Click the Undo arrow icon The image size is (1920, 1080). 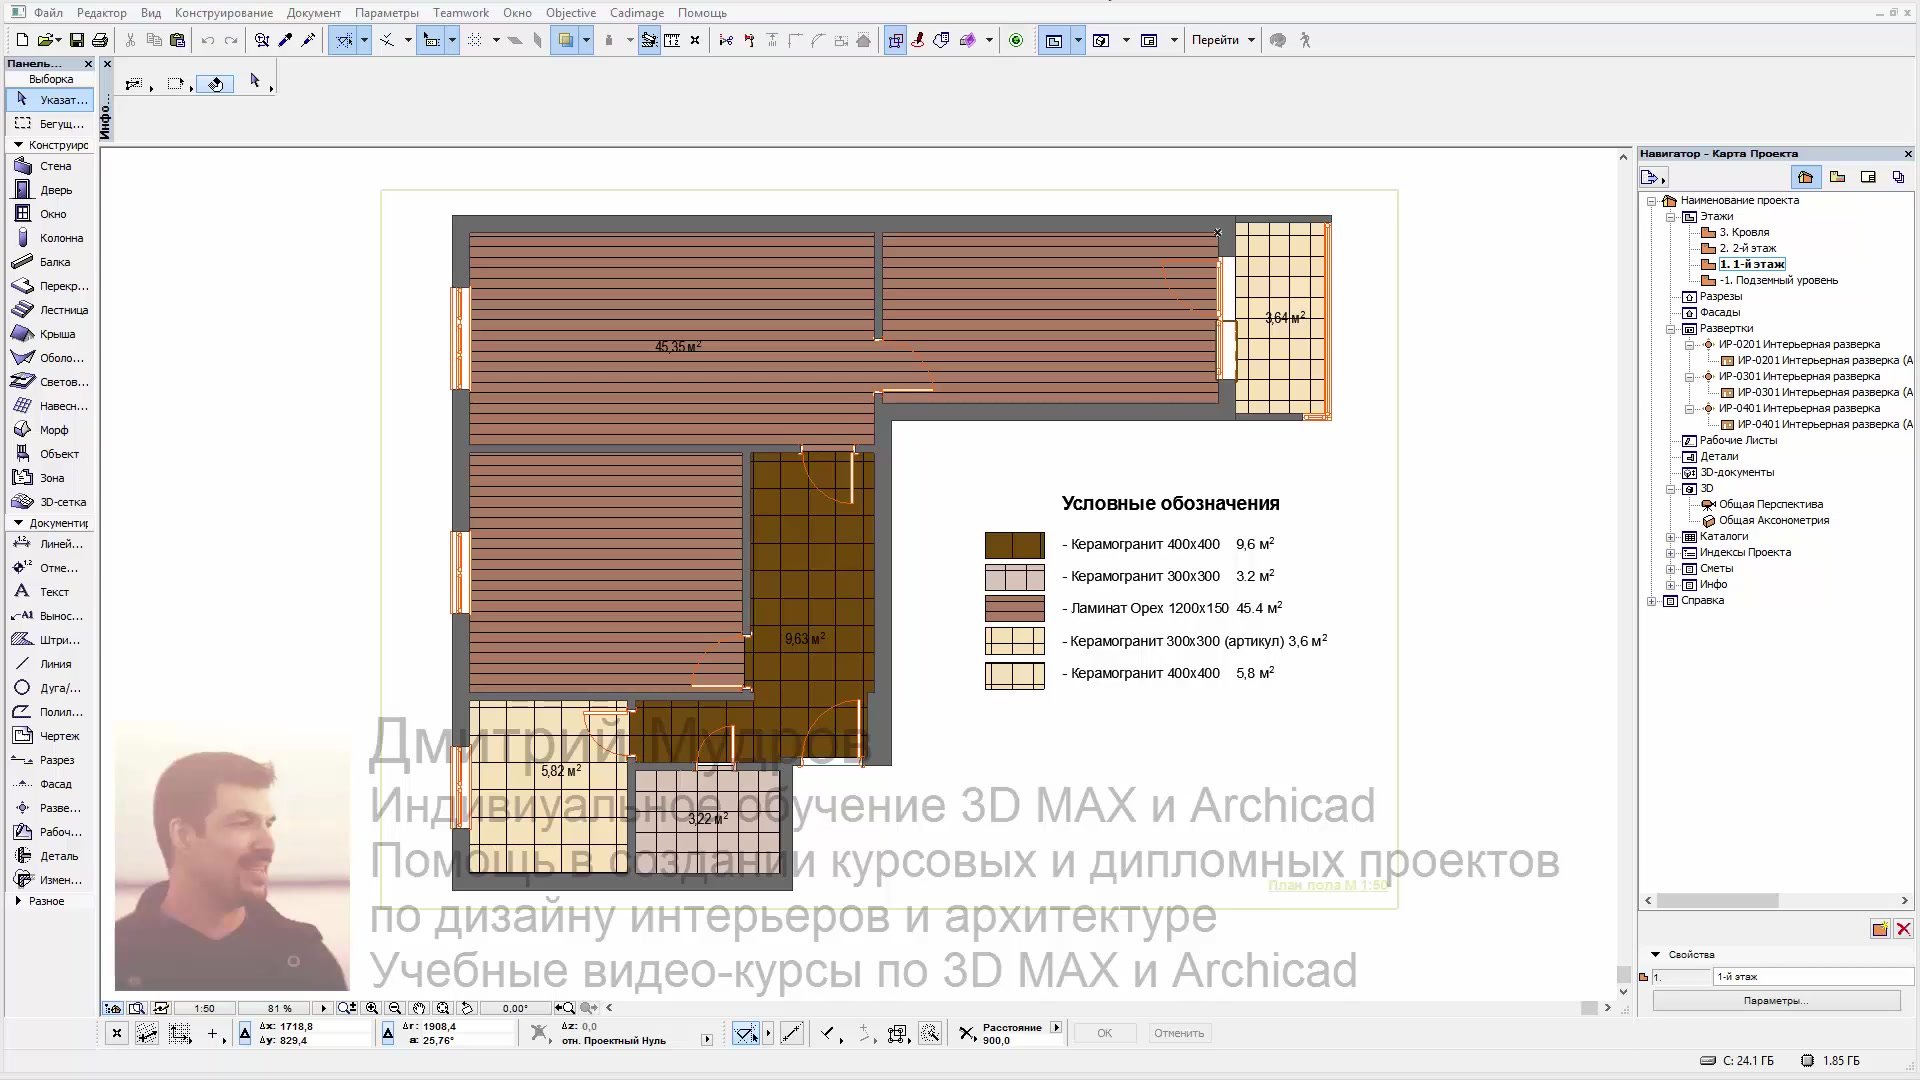coord(207,40)
